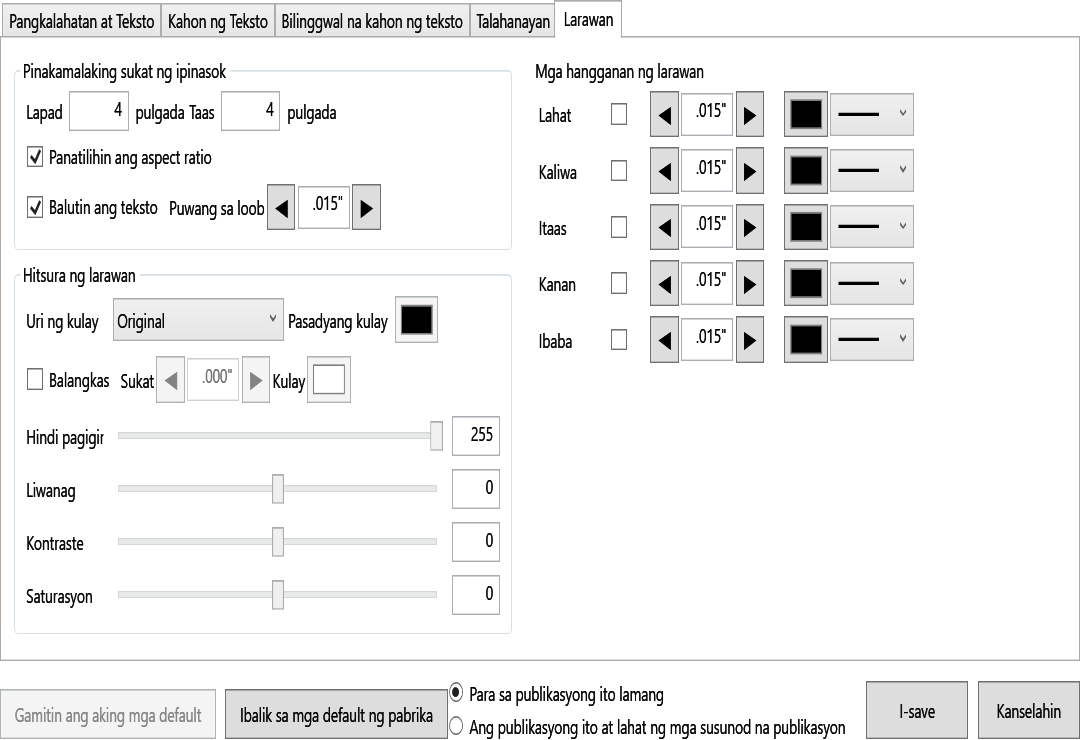Click Lahat border width .015" field

pos(707,114)
